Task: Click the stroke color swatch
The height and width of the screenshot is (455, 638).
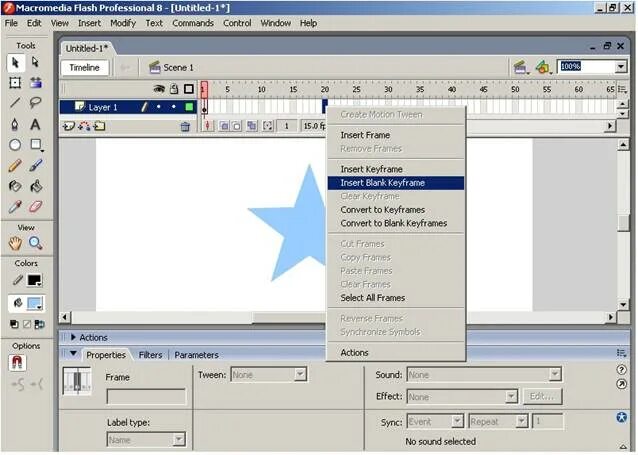Action: click(34, 280)
